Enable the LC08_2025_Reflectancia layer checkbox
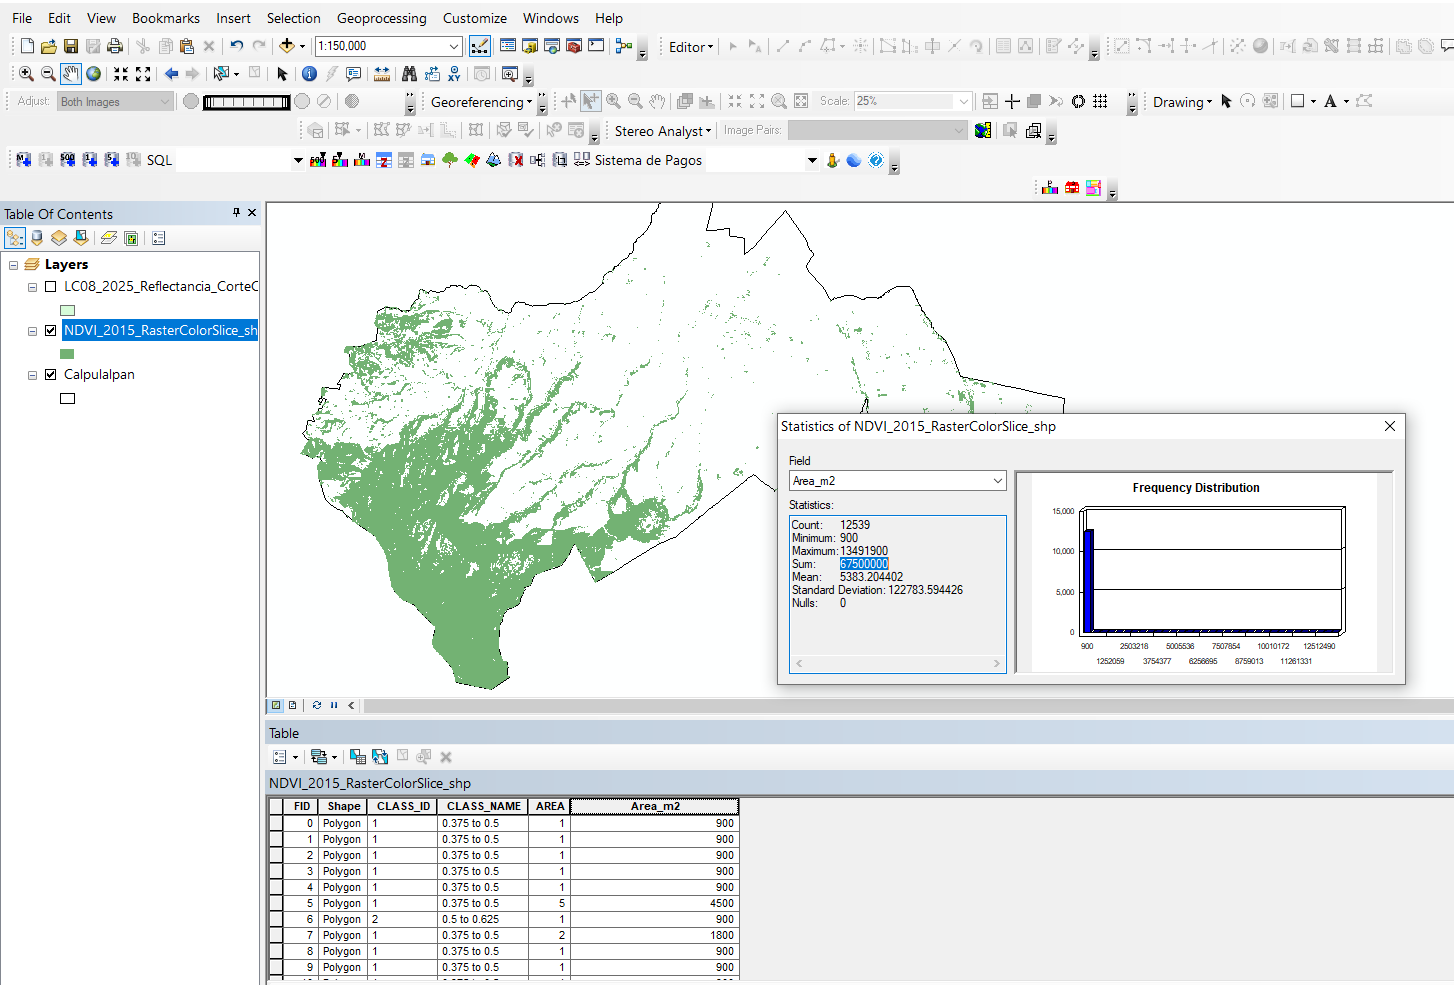The width and height of the screenshot is (1454, 985). tap(51, 286)
